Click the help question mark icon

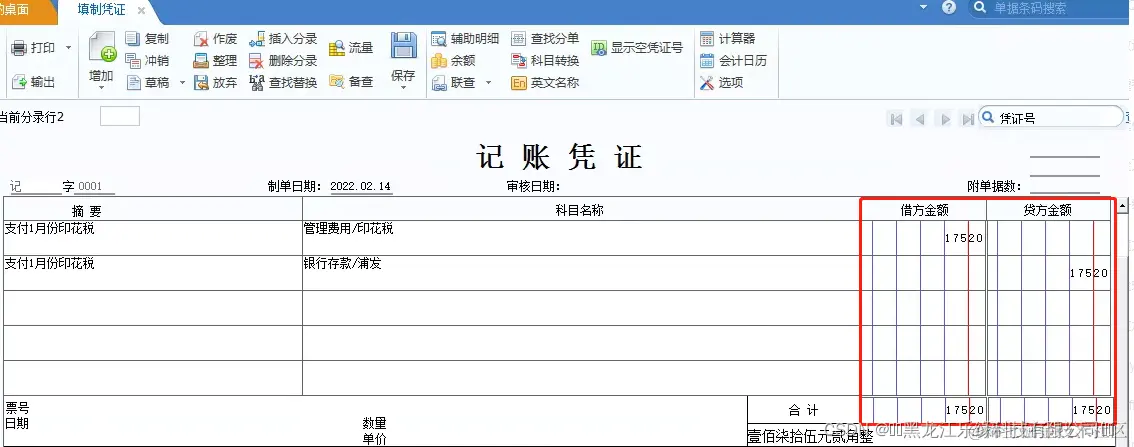click(949, 7)
